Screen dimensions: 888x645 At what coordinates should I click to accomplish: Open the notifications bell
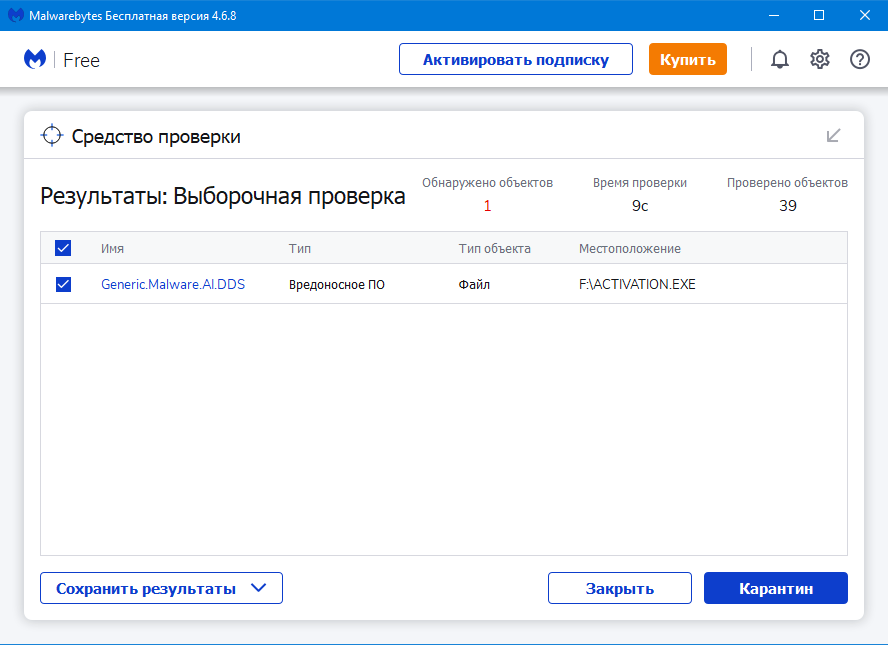(x=779, y=59)
